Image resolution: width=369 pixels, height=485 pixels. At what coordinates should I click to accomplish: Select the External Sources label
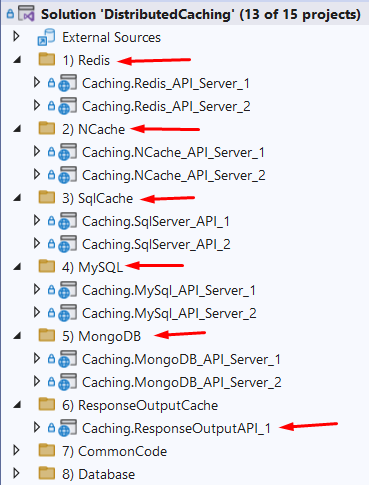[111, 37]
